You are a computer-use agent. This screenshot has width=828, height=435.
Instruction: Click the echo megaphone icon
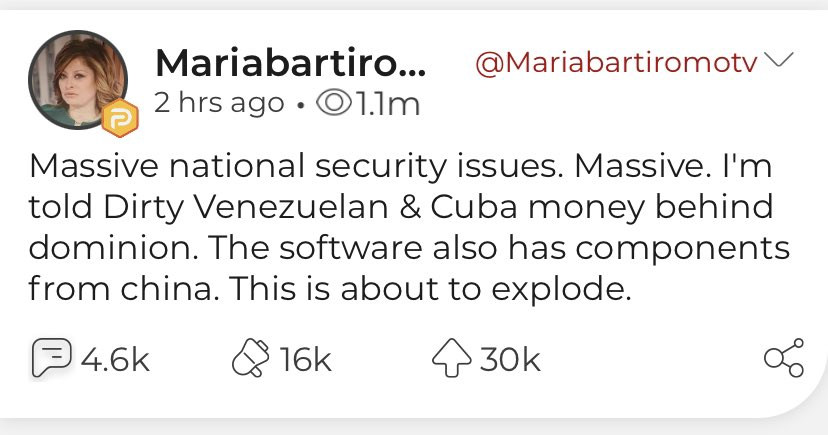[249, 358]
